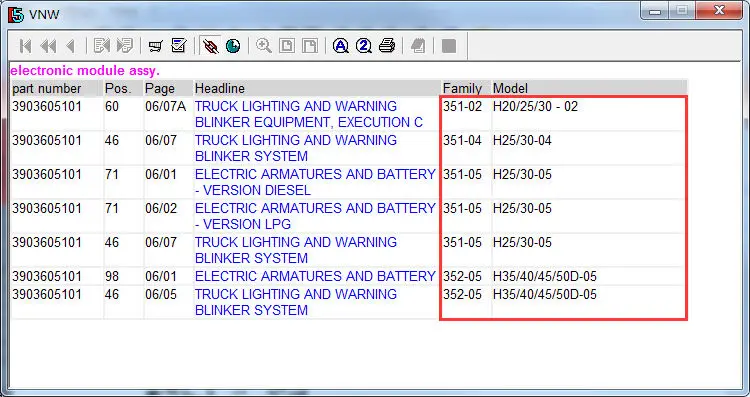Click the gray square stop icon
Image resolution: width=750 pixels, height=397 pixels.
pyautogui.click(x=449, y=46)
